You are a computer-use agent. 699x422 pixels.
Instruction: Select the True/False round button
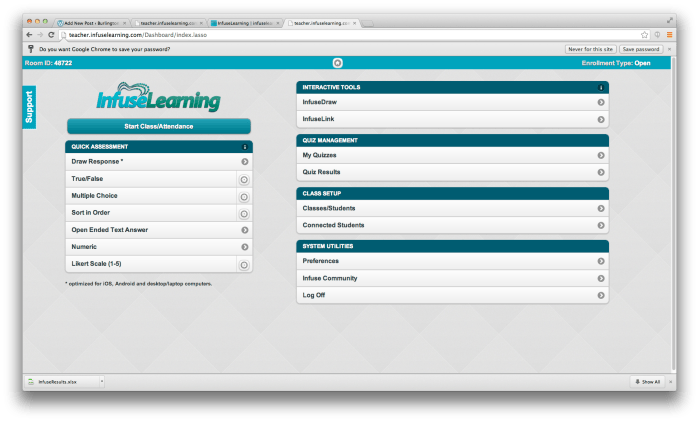pos(244,179)
